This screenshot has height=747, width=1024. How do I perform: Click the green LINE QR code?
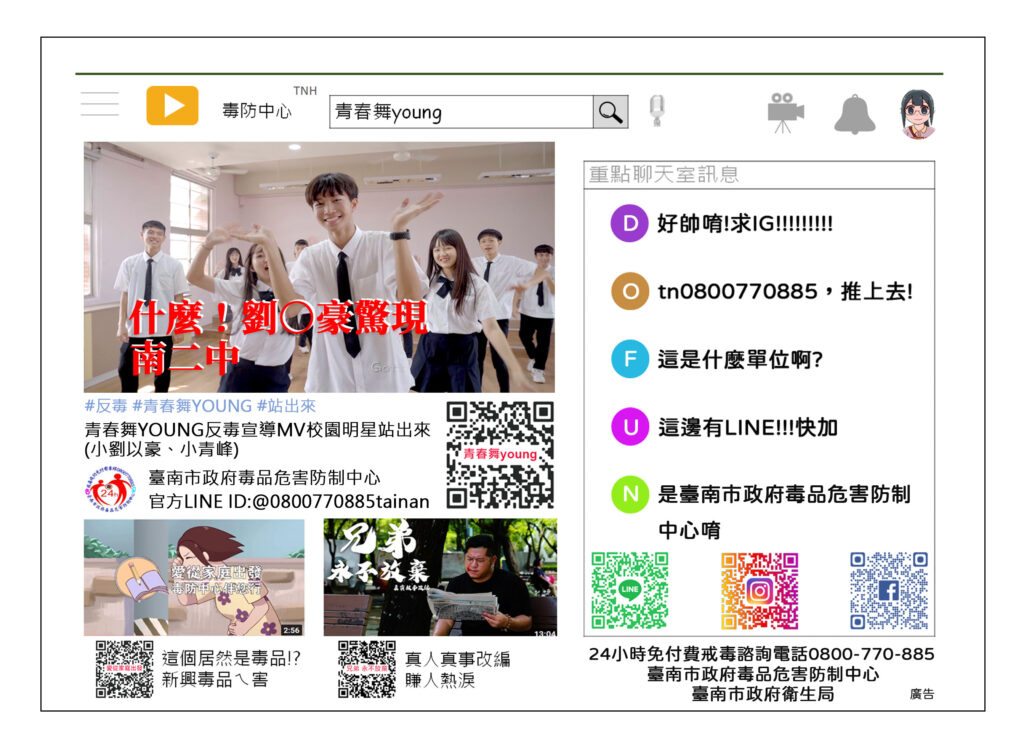click(x=630, y=591)
